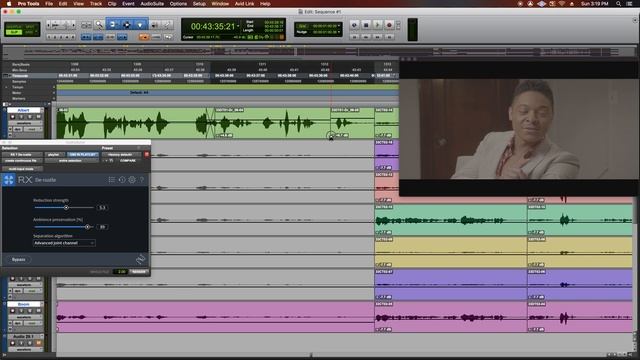Click the Reduction strength value field
Screen dimensions: 640x360
point(102,208)
